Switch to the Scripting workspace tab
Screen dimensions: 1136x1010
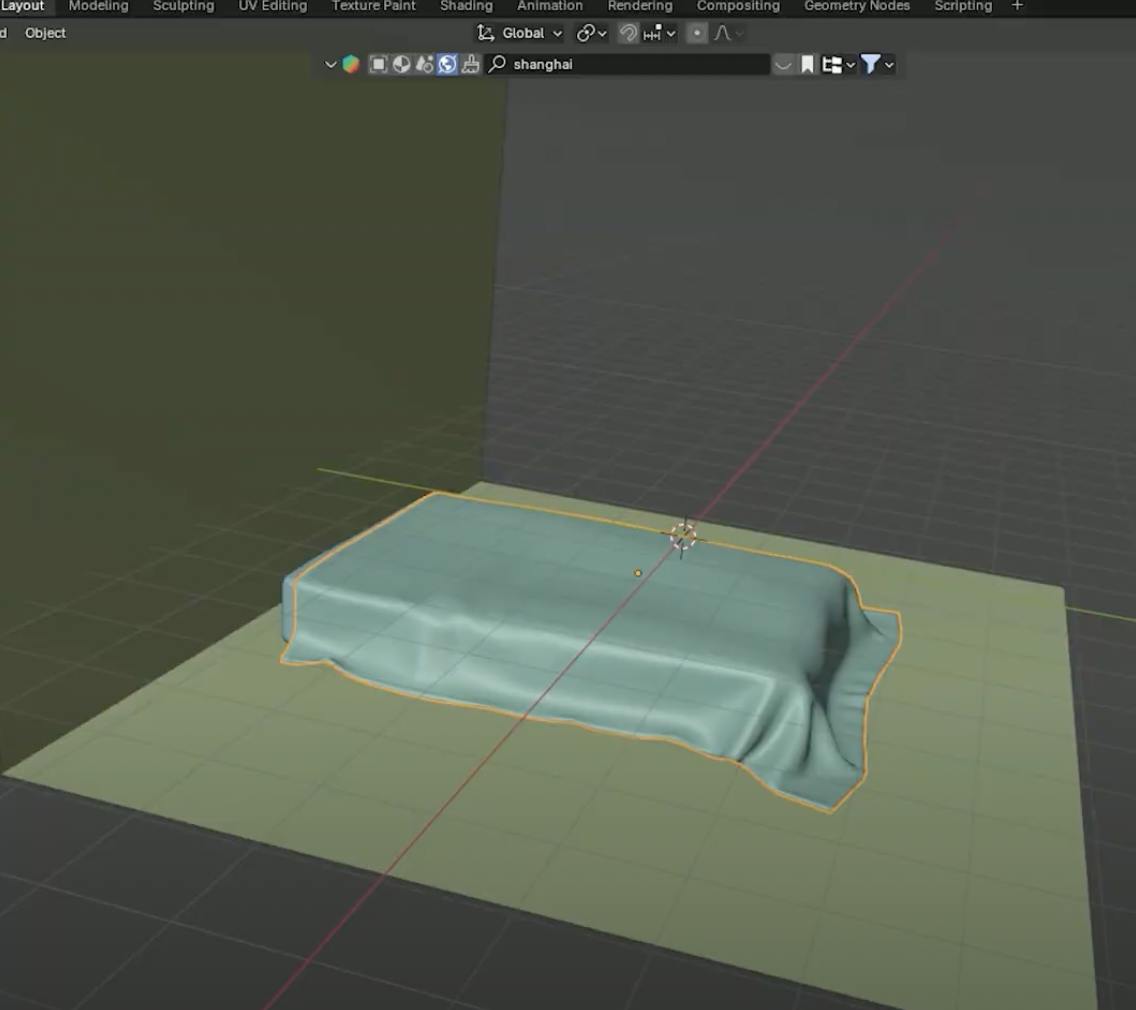[963, 7]
